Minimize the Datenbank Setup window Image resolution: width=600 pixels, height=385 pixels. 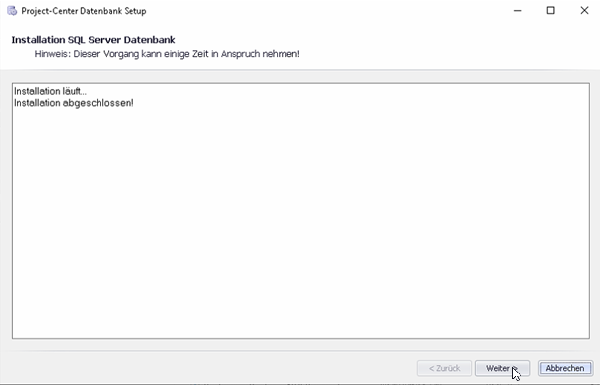517,11
